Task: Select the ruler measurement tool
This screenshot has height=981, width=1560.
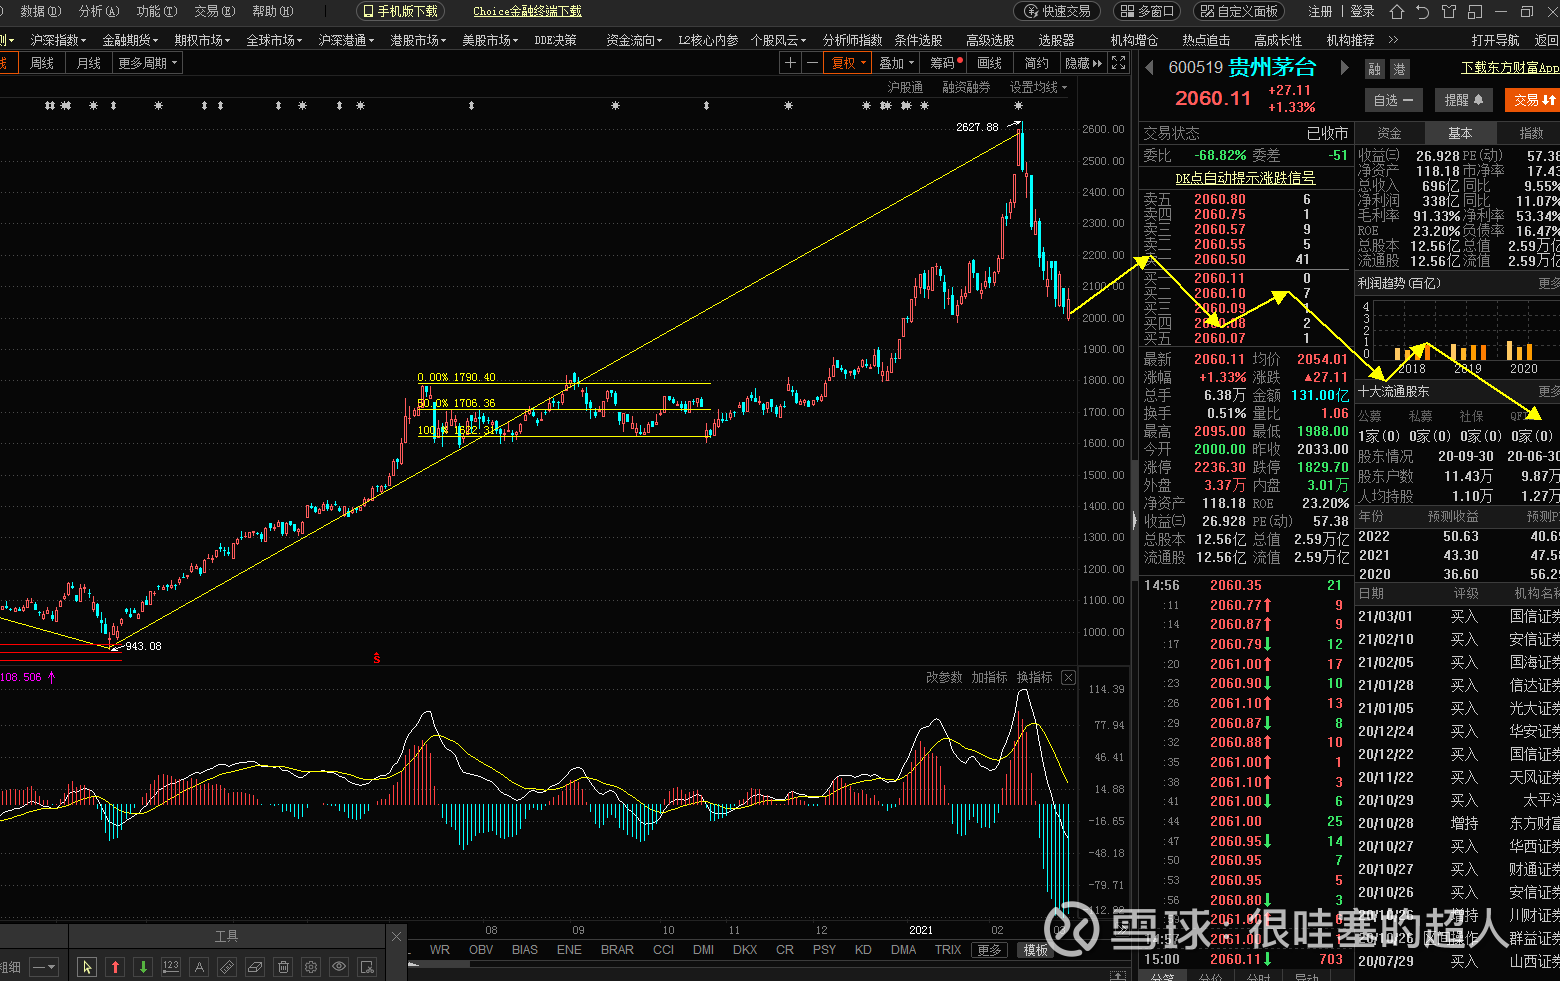Action: coord(227,967)
